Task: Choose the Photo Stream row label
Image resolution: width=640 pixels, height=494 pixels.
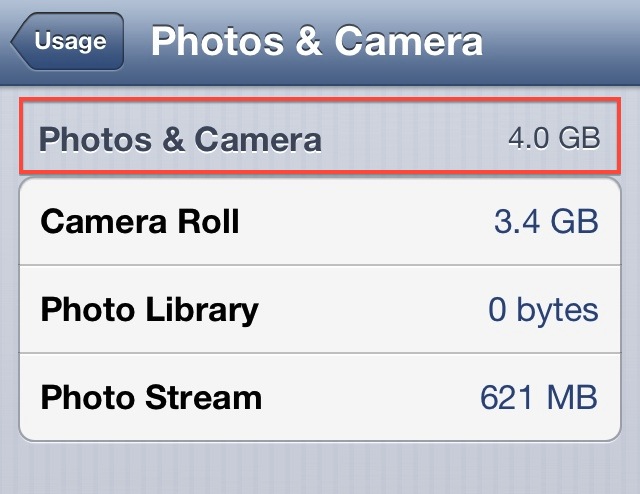Action: click(x=151, y=398)
